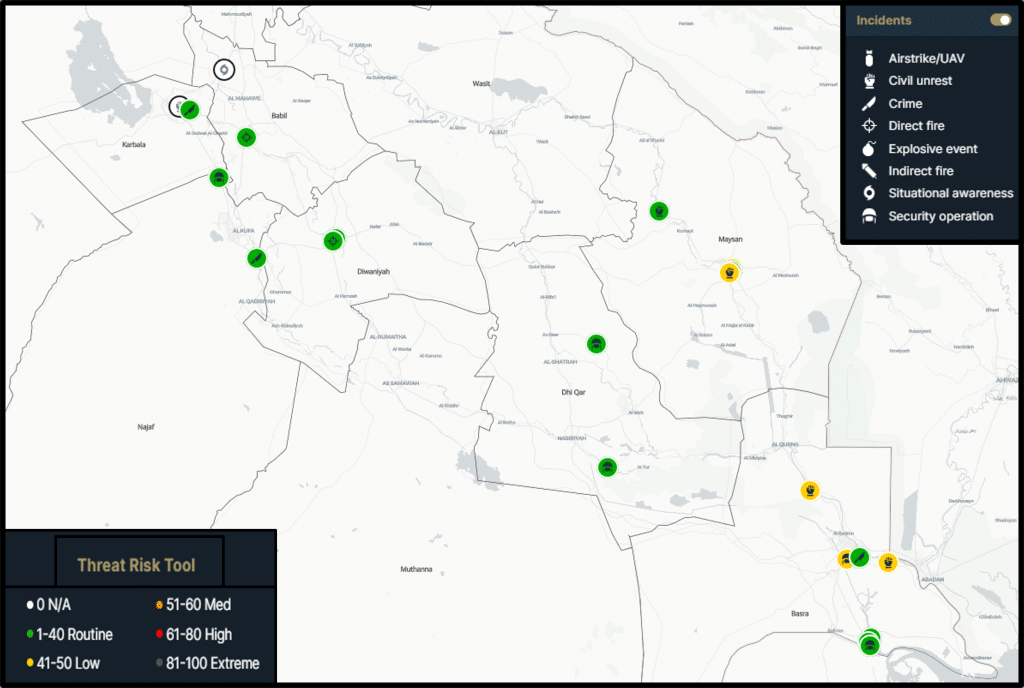The width and height of the screenshot is (1024, 688).
Task: Click the Dhi Qar province label
Action: [x=572, y=393]
